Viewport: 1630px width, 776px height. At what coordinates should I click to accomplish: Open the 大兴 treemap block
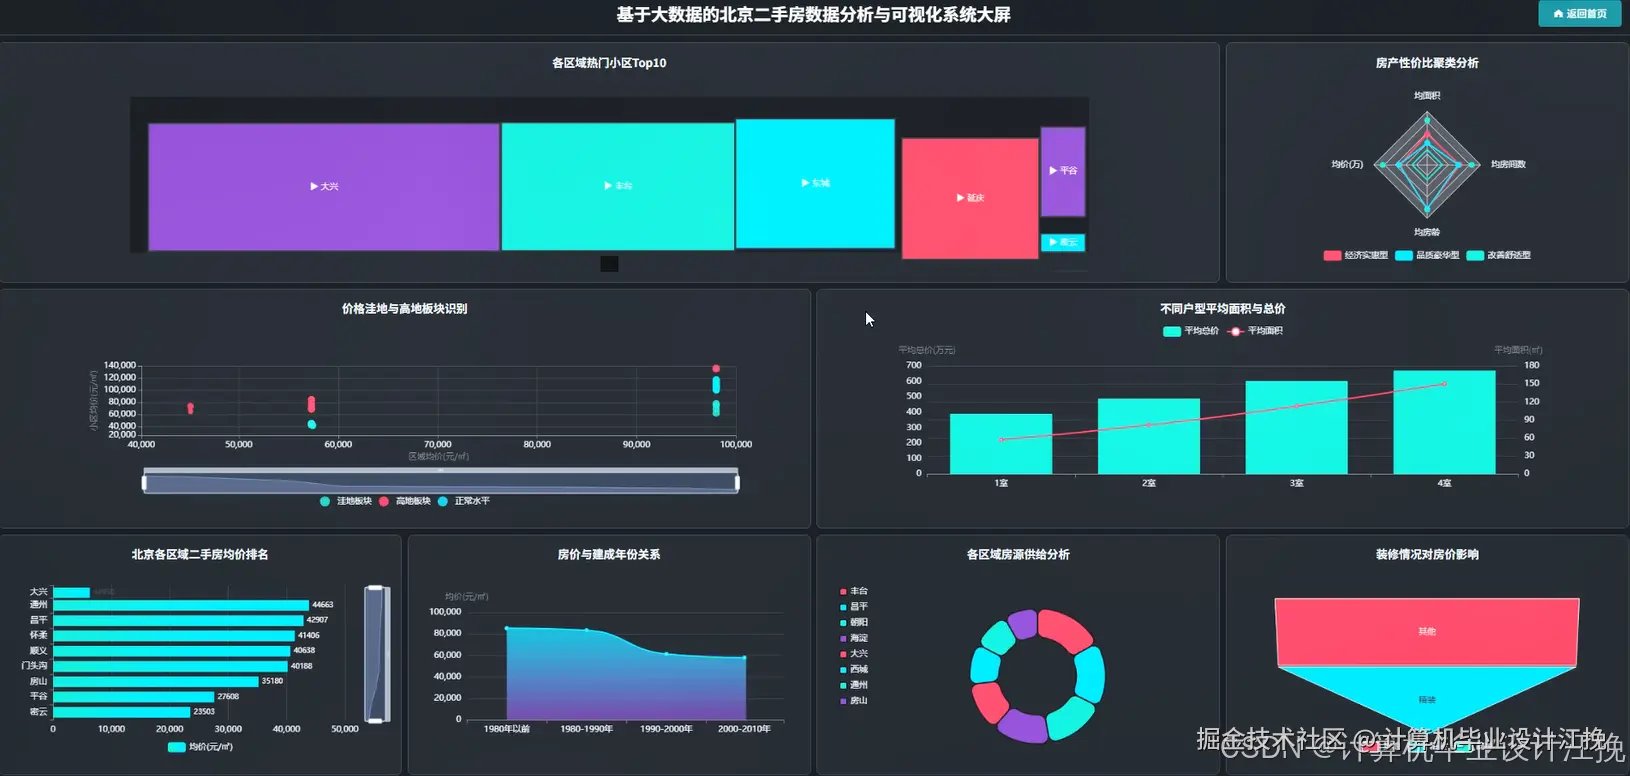[x=324, y=187]
